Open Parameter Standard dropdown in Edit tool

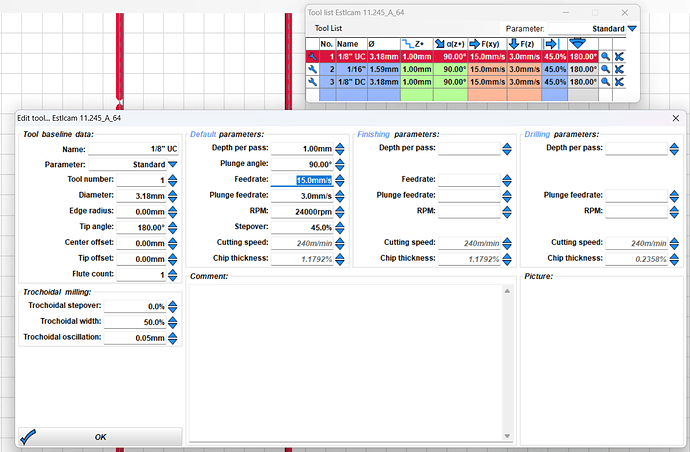[x=173, y=164]
